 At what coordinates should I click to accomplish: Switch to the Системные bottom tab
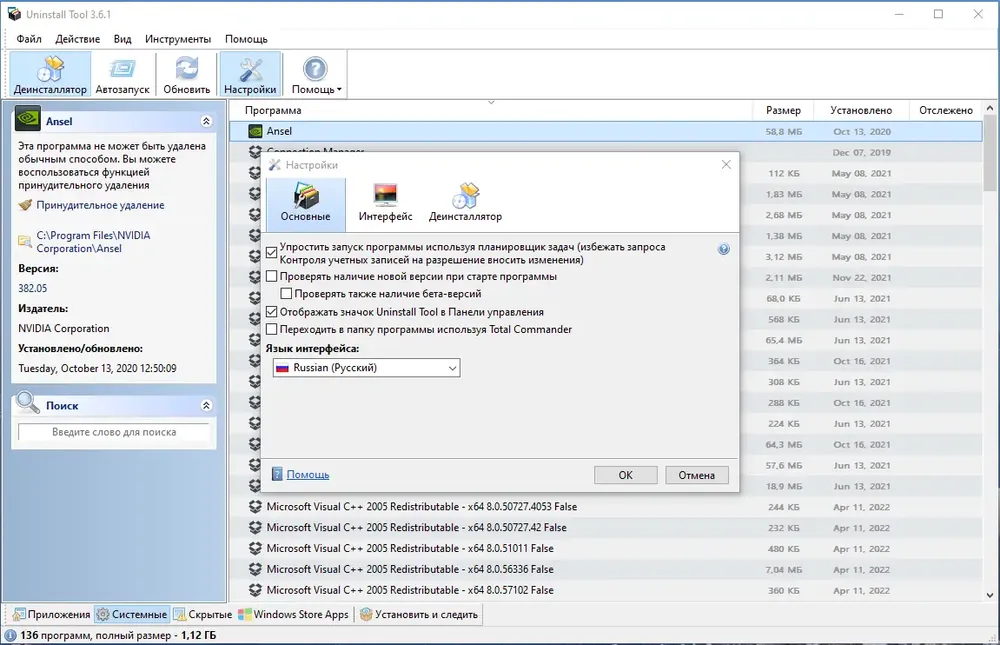click(x=132, y=614)
